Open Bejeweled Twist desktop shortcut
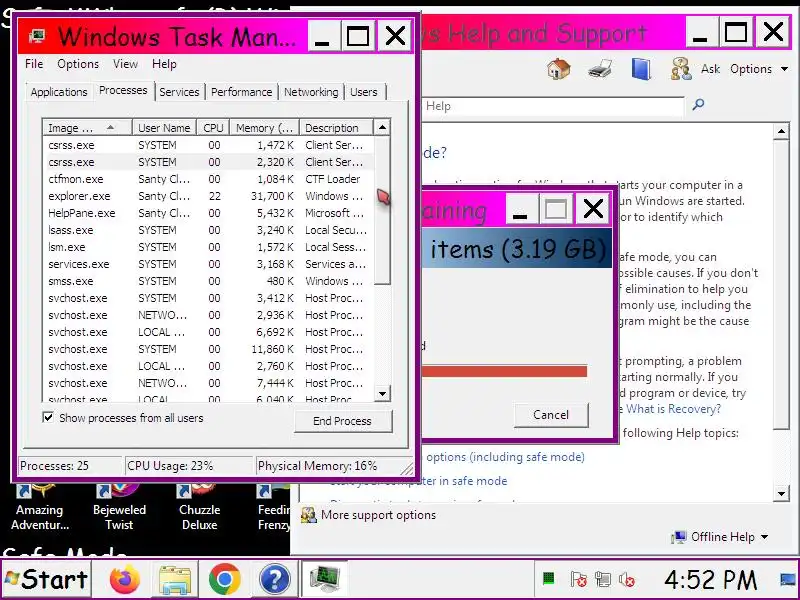This screenshot has height=600, width=800. click(x=119, y=508)
